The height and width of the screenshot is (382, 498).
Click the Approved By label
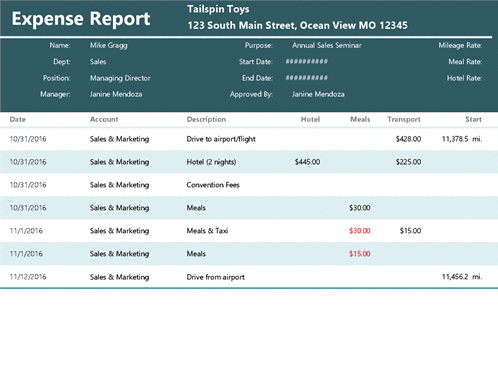pyautogui.click(x=251, y=94)
